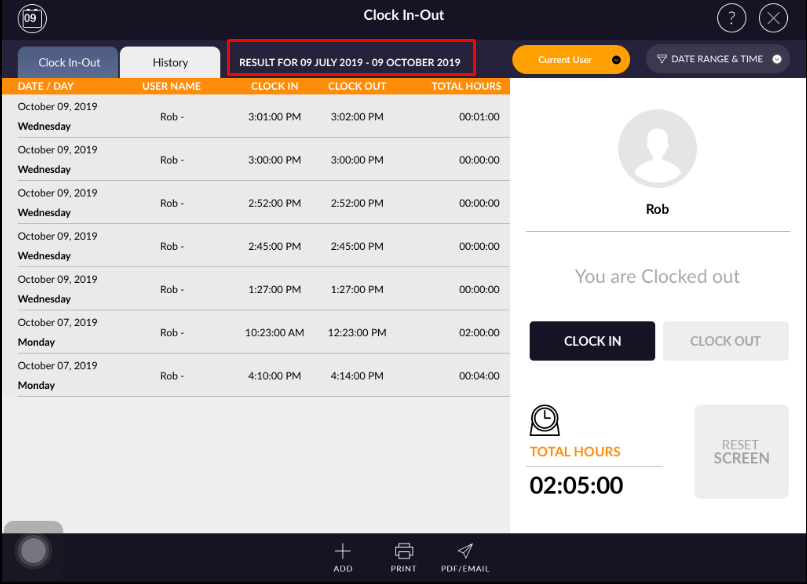Viewport: 807px width, 584px height.
Task: Expand the Date Range & Time filter
Action: click(x=716, y=60)
